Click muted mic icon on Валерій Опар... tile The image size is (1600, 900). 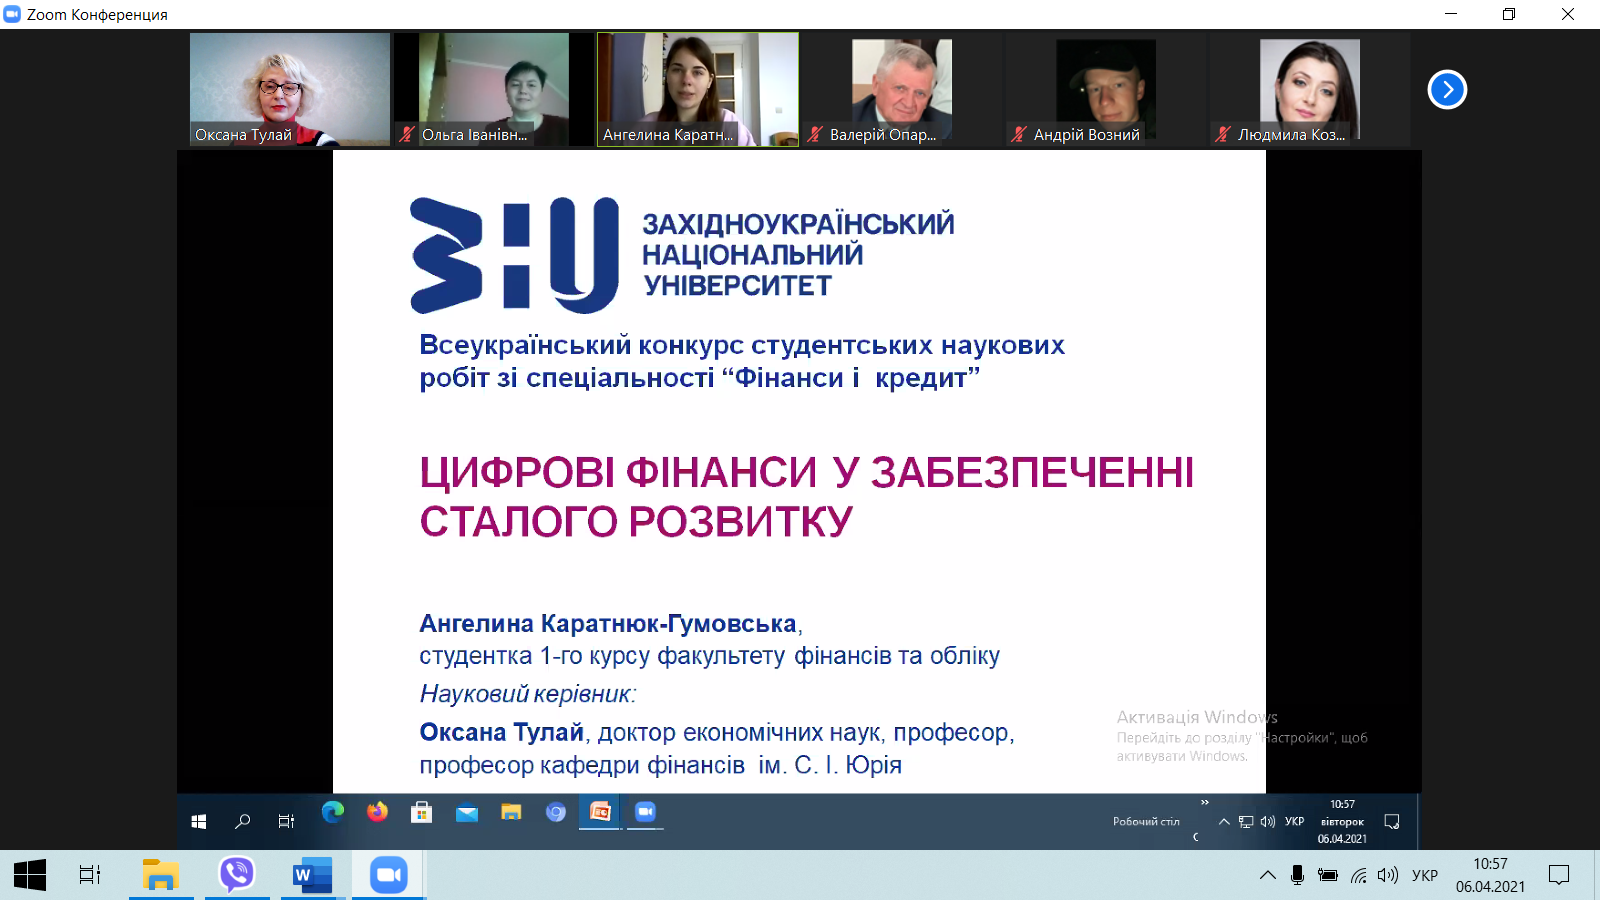pyautogui.click(x=815, y=134)
